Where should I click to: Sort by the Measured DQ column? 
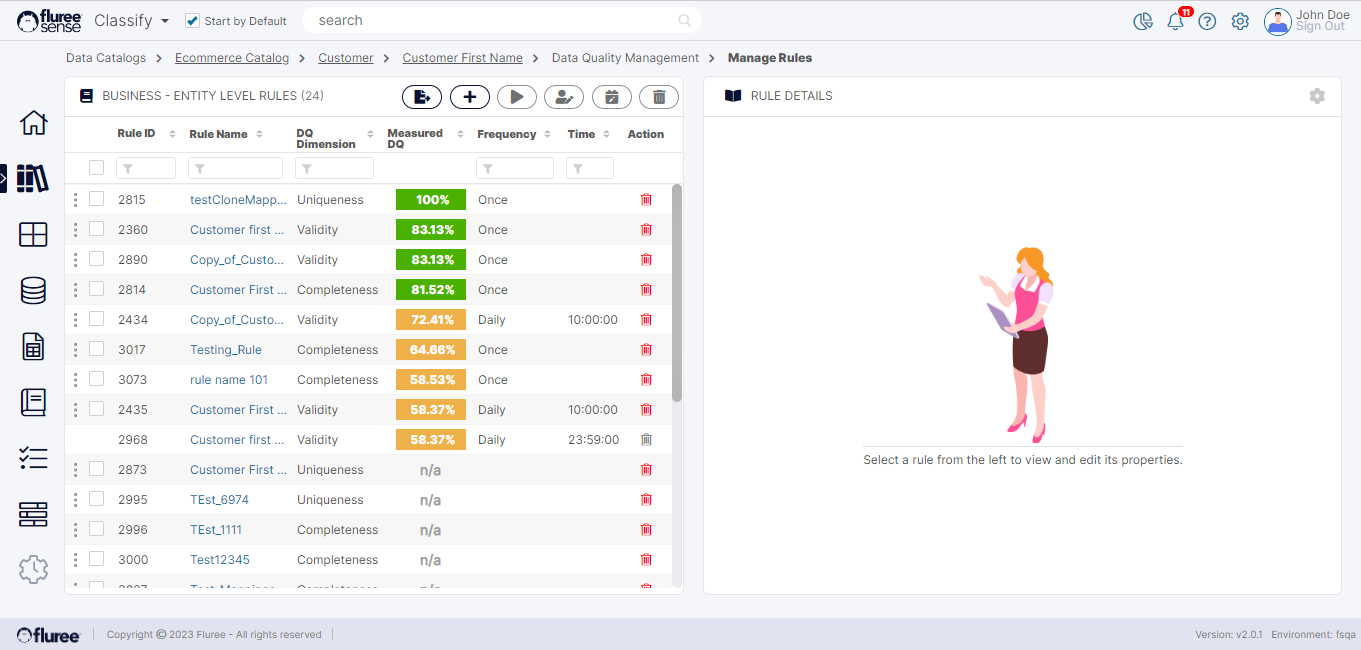(460, 134)
